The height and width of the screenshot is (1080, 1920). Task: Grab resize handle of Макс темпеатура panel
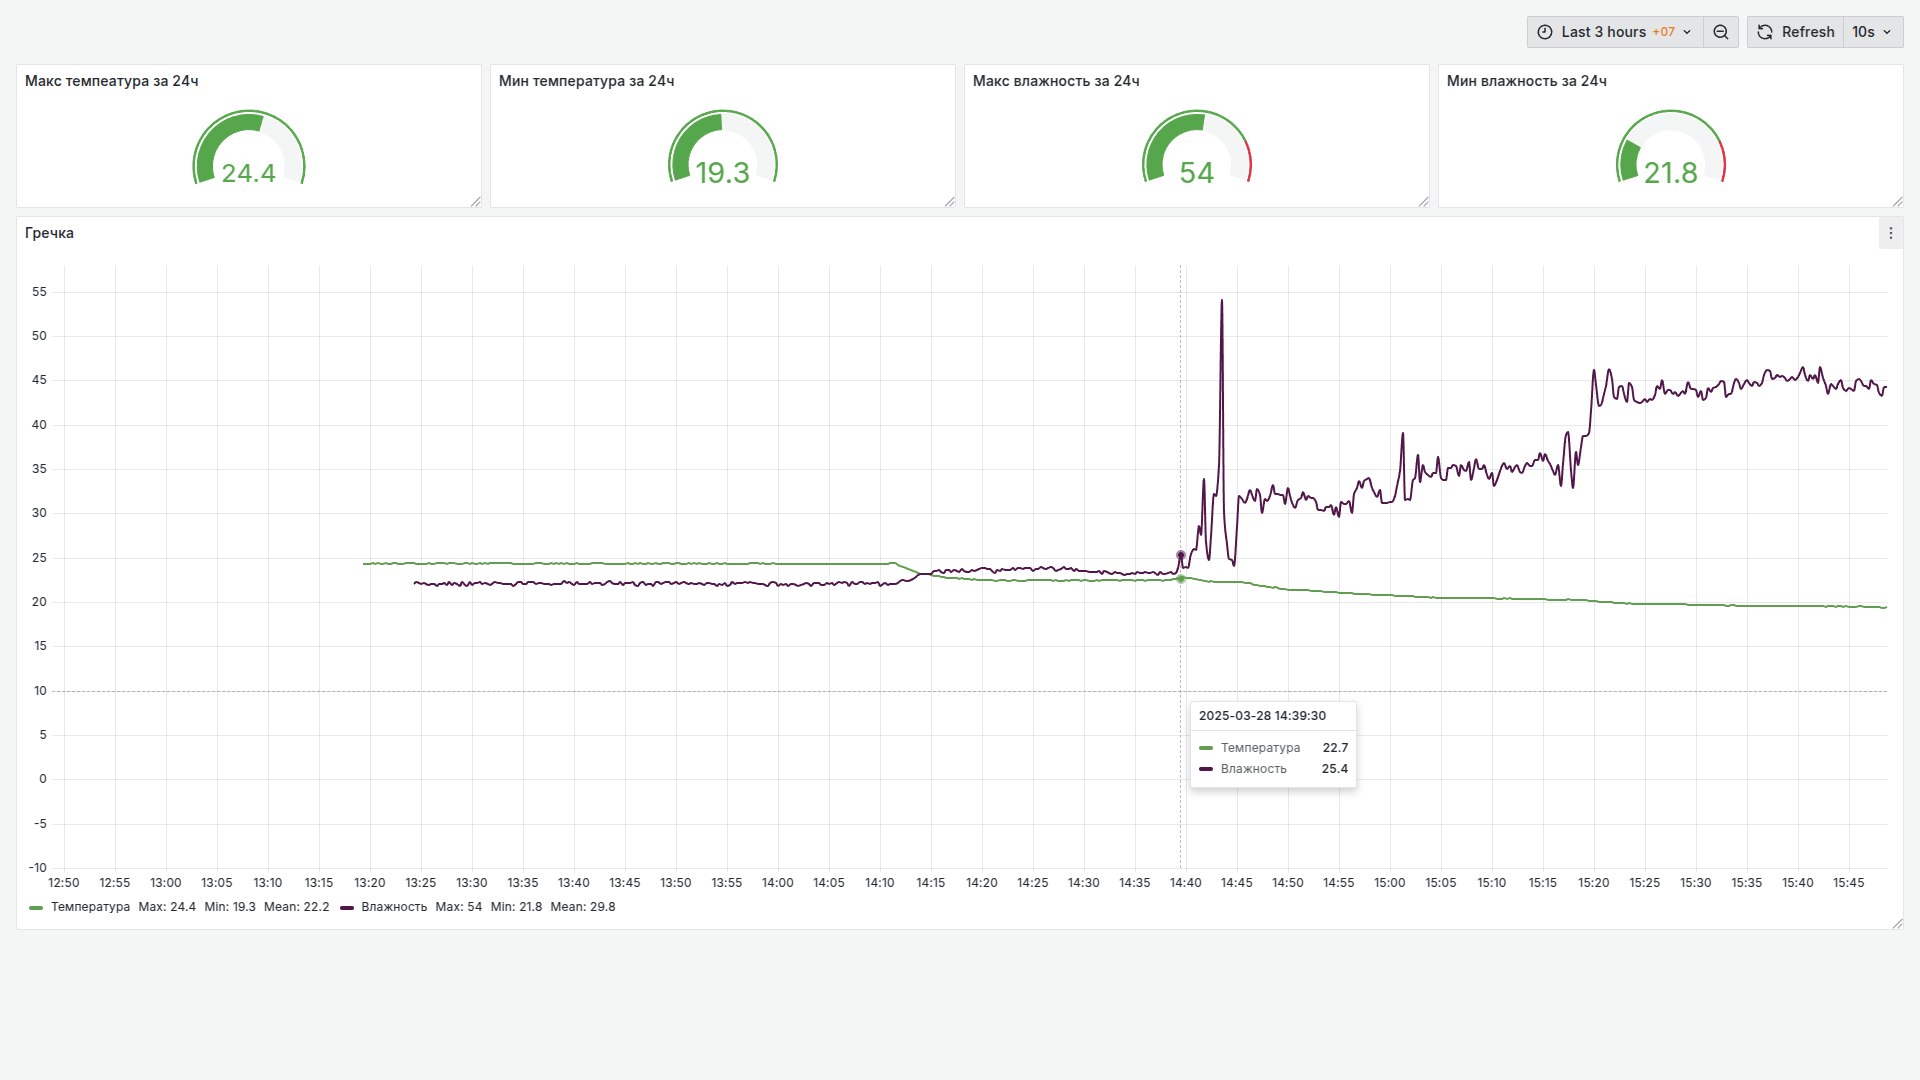coord(476,202)
